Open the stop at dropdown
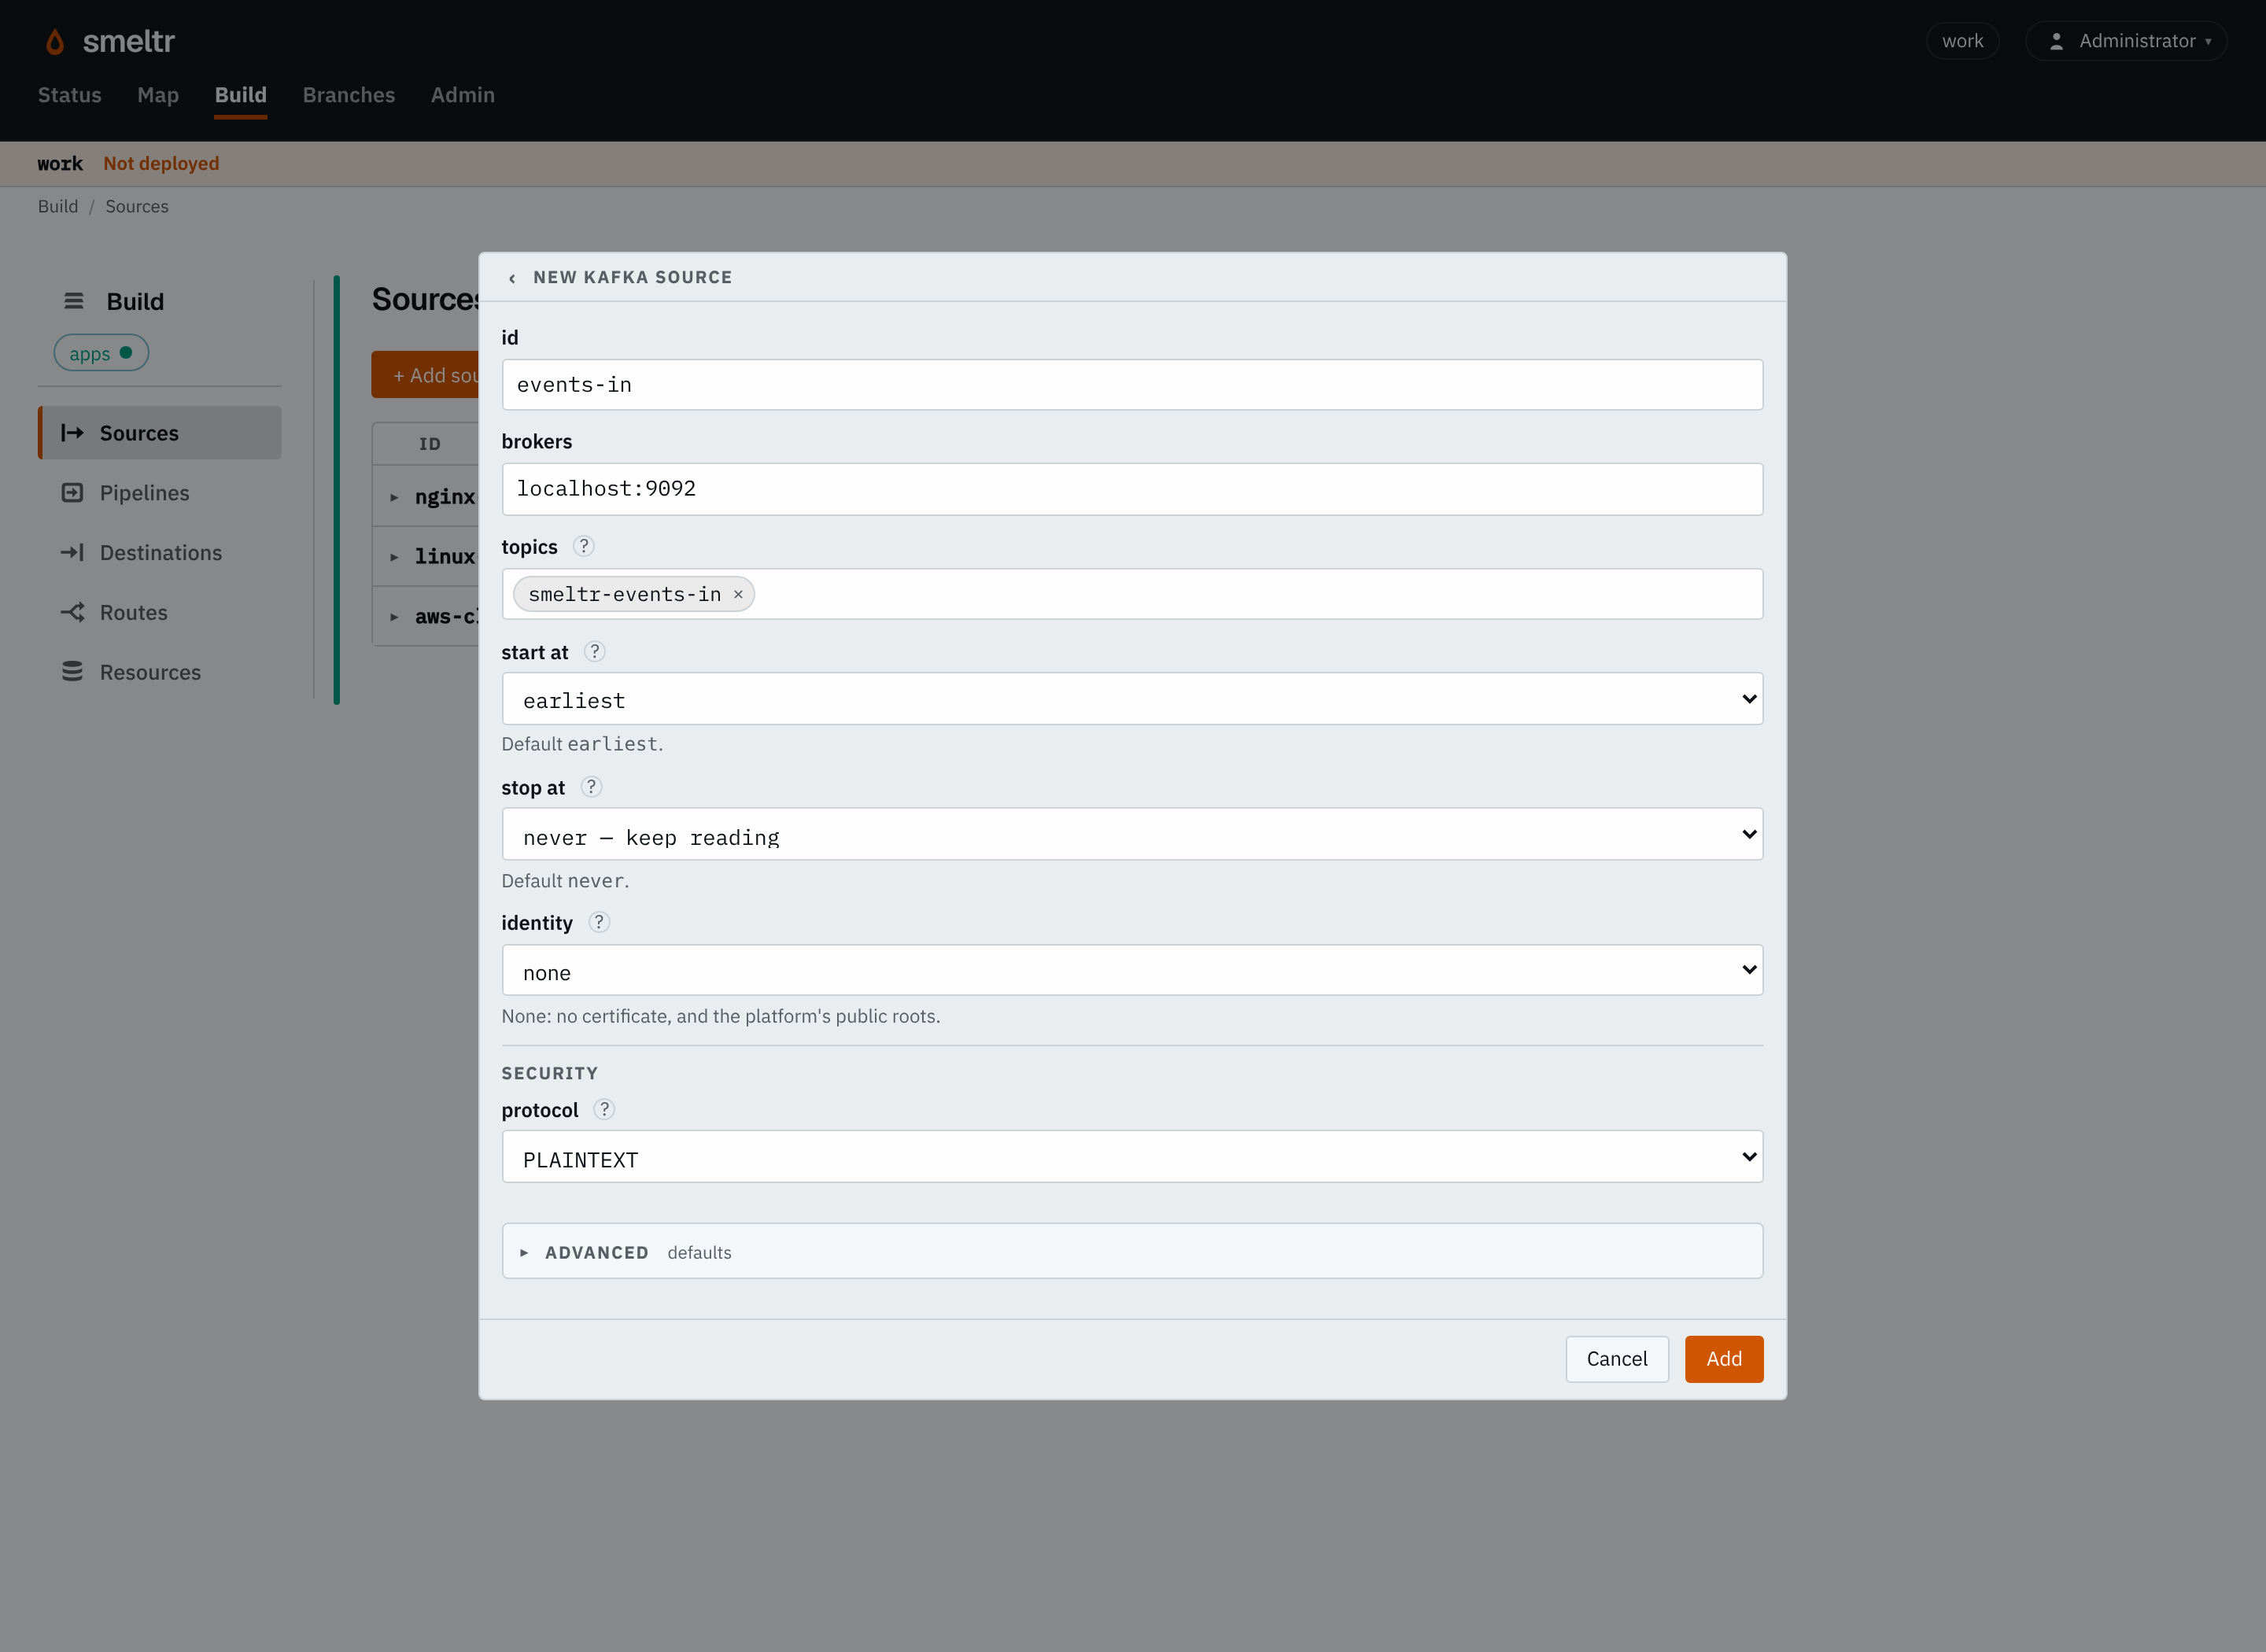This screenshot has height=1652, width=2266. click(x=1132, y=834)
